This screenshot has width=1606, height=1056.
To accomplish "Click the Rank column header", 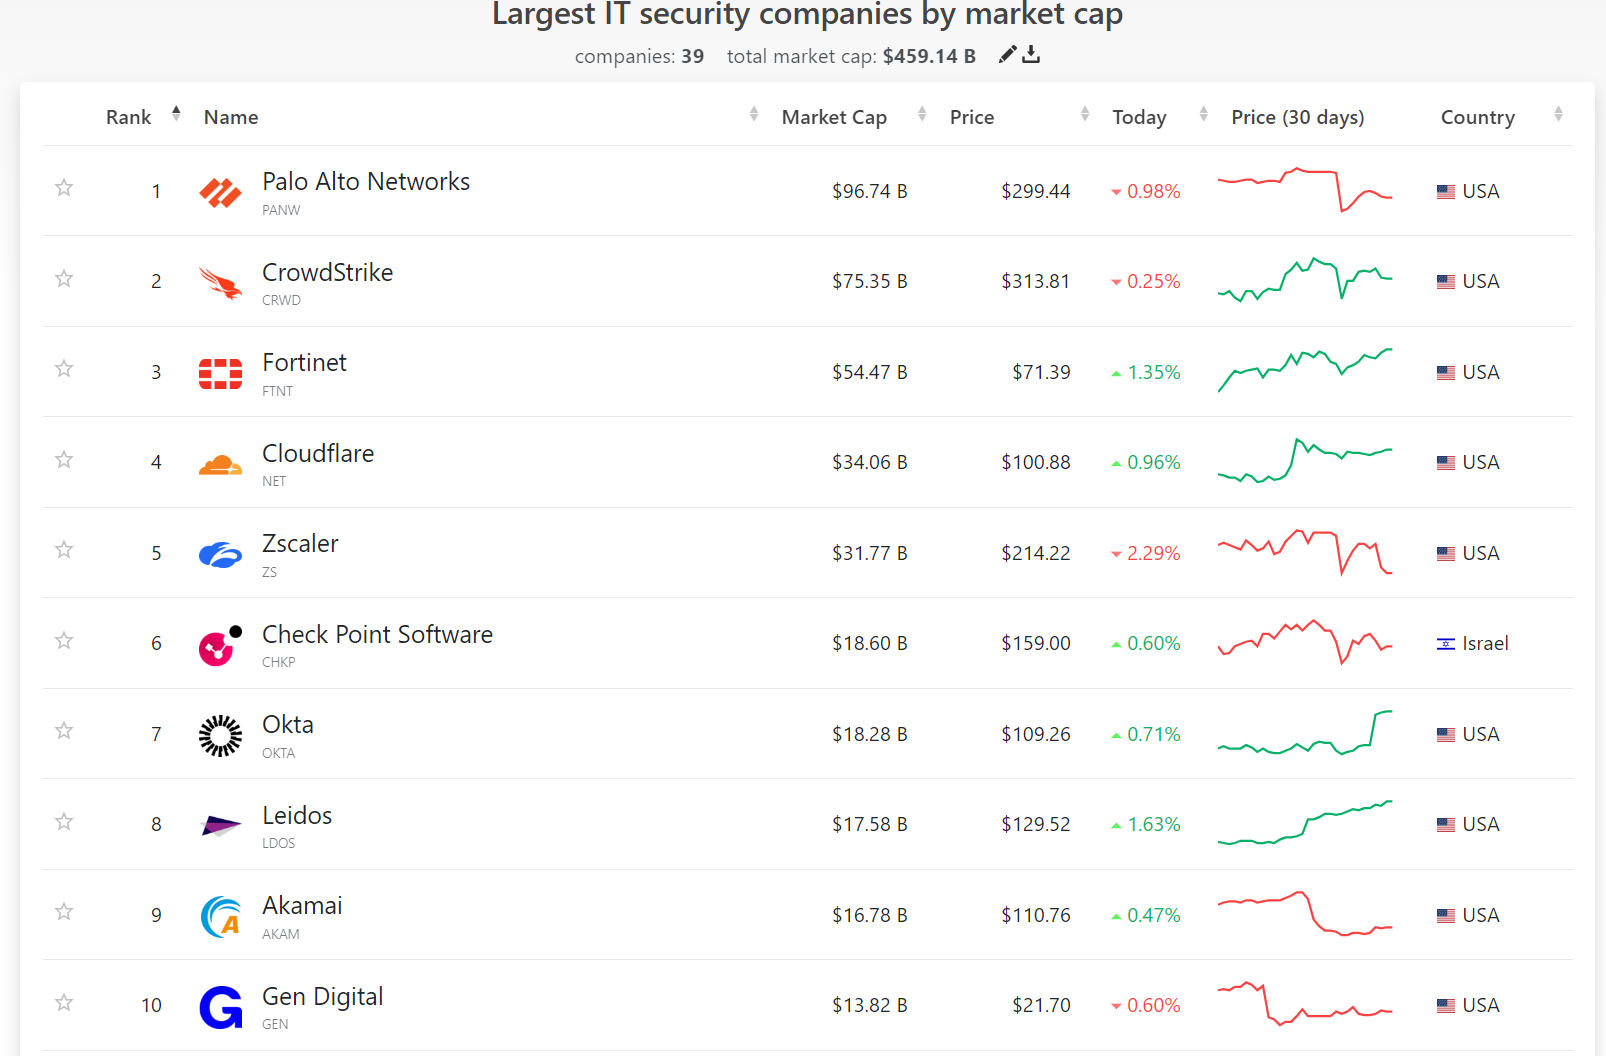I will tap(128, 117).
